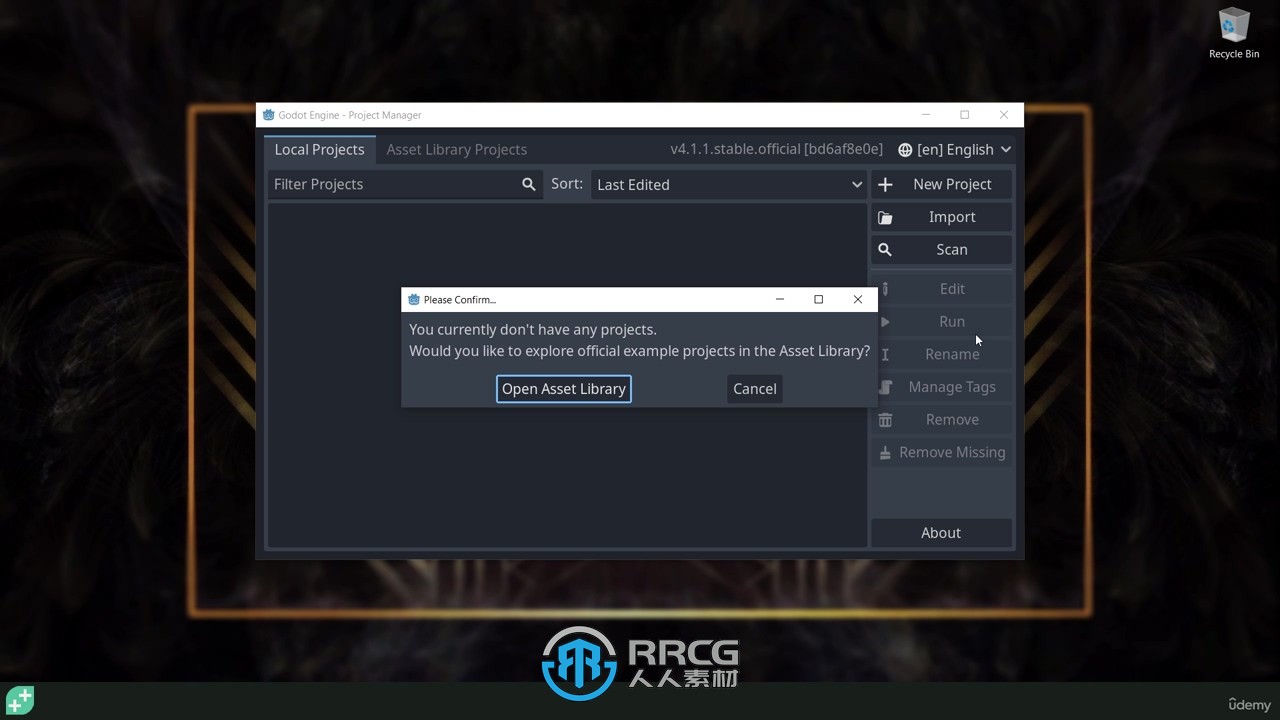Click the disabled Edit button
The image size is (1280, 720).
click(x=941, y=289)
